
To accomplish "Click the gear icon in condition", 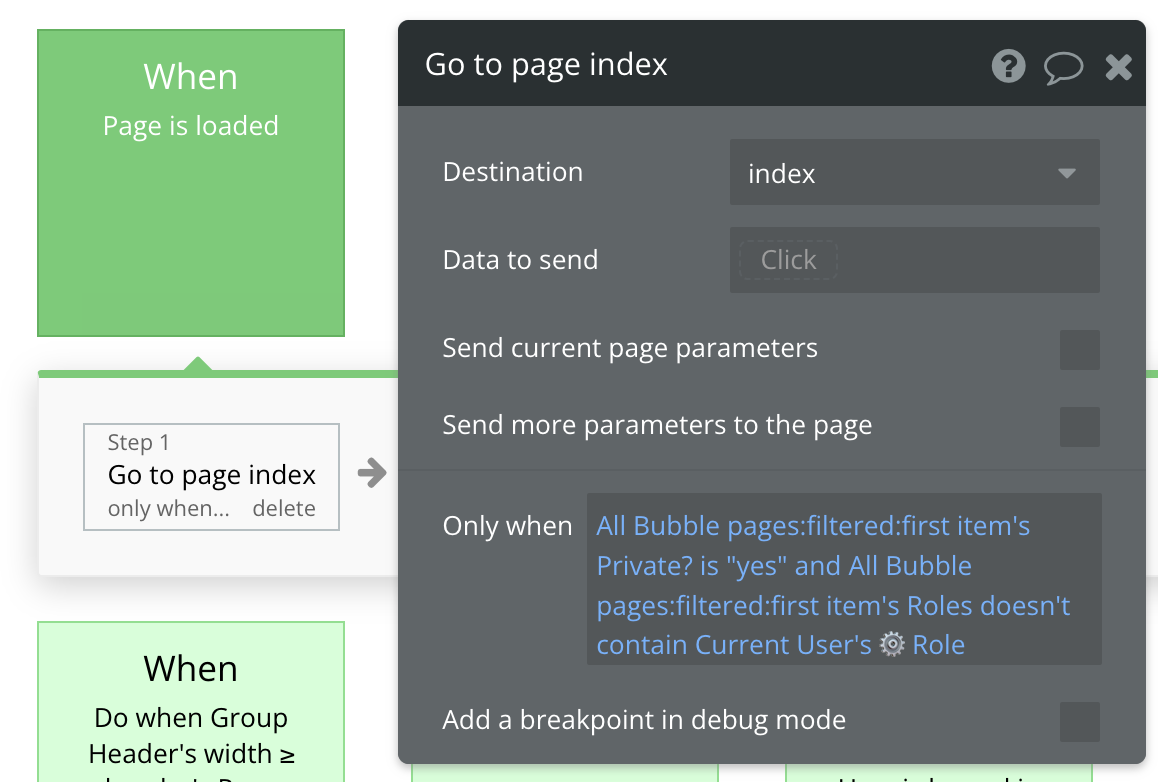I will point(891,645).
